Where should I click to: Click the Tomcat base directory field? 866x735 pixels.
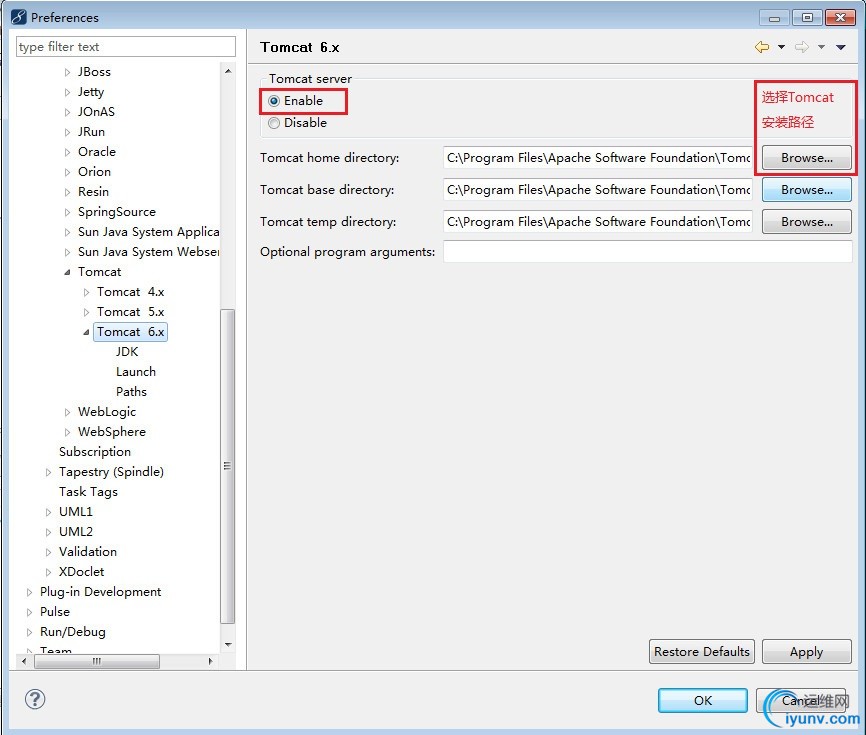[598, 190]
